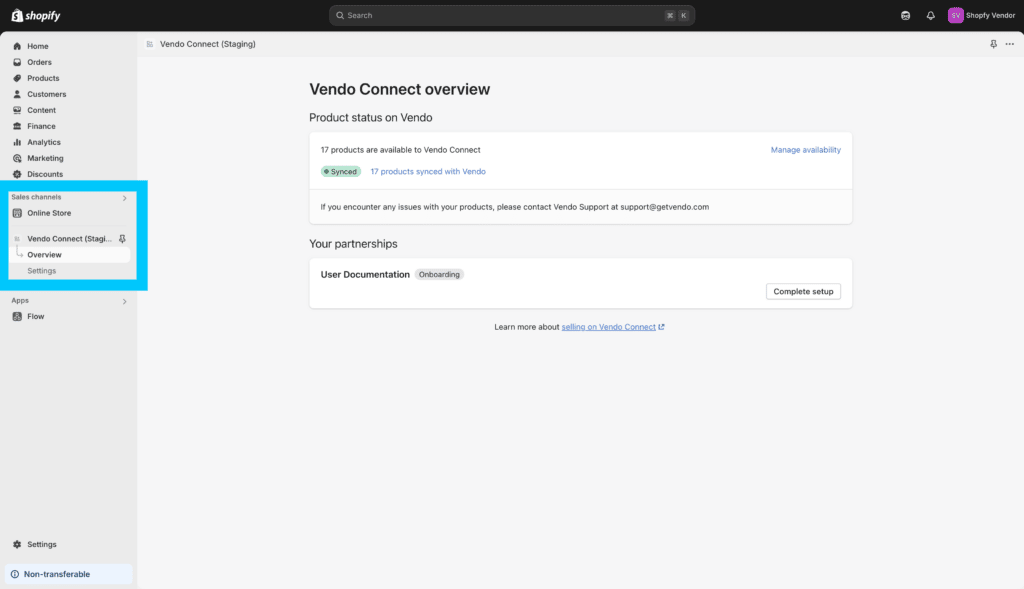Viewport: 1024px width, 589px height.
Task: Expand the Sales channels section
Action: [125, 198]
